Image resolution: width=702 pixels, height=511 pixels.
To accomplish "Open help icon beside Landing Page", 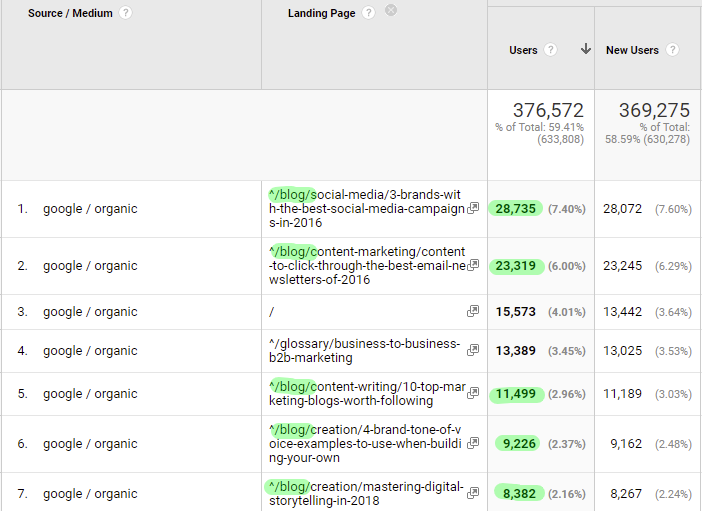I will coord(368,13).
